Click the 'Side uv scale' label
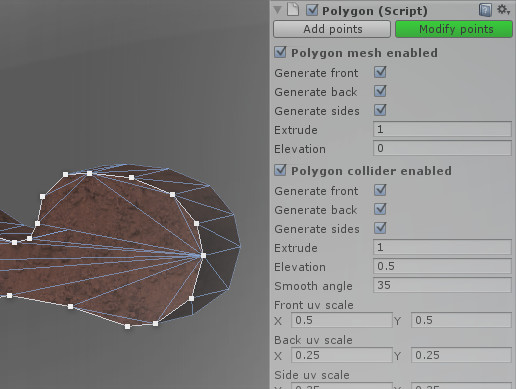Image resolution: width=516 pixels, height=389 pixels. (312, 375)
